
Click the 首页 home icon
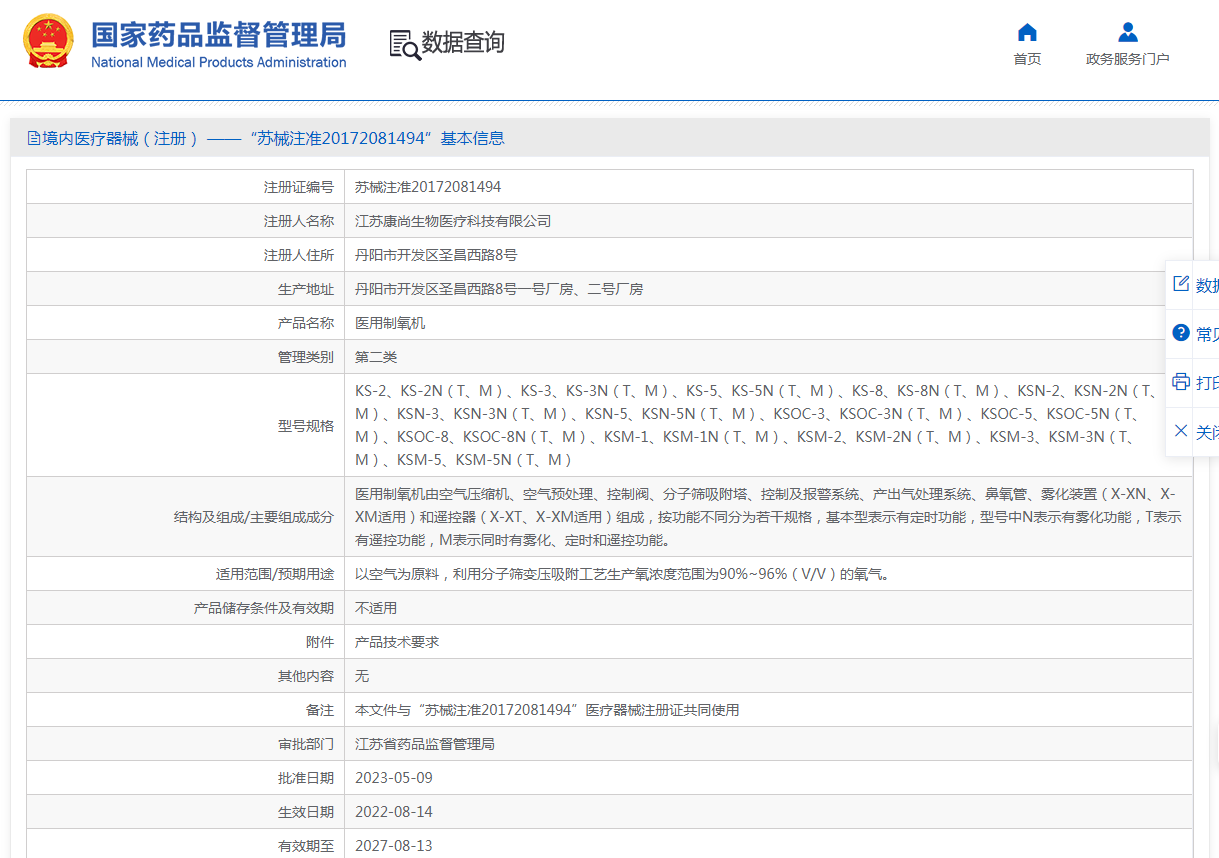pos(1027,32)
